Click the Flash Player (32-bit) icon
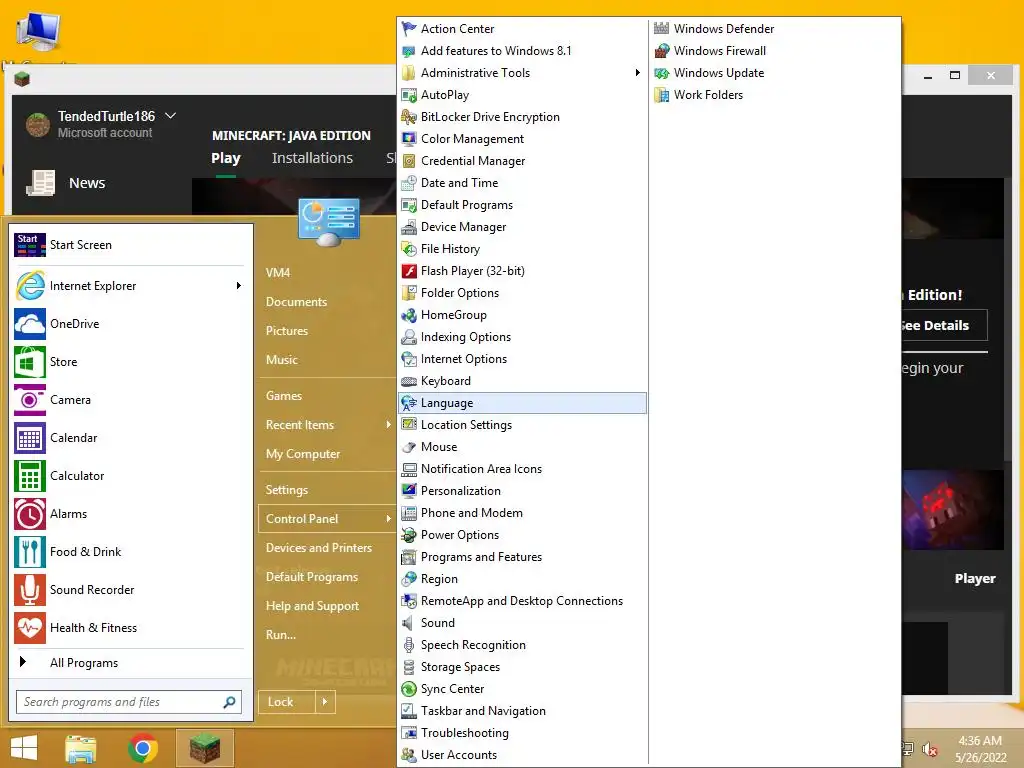 (x=409, y=271)
